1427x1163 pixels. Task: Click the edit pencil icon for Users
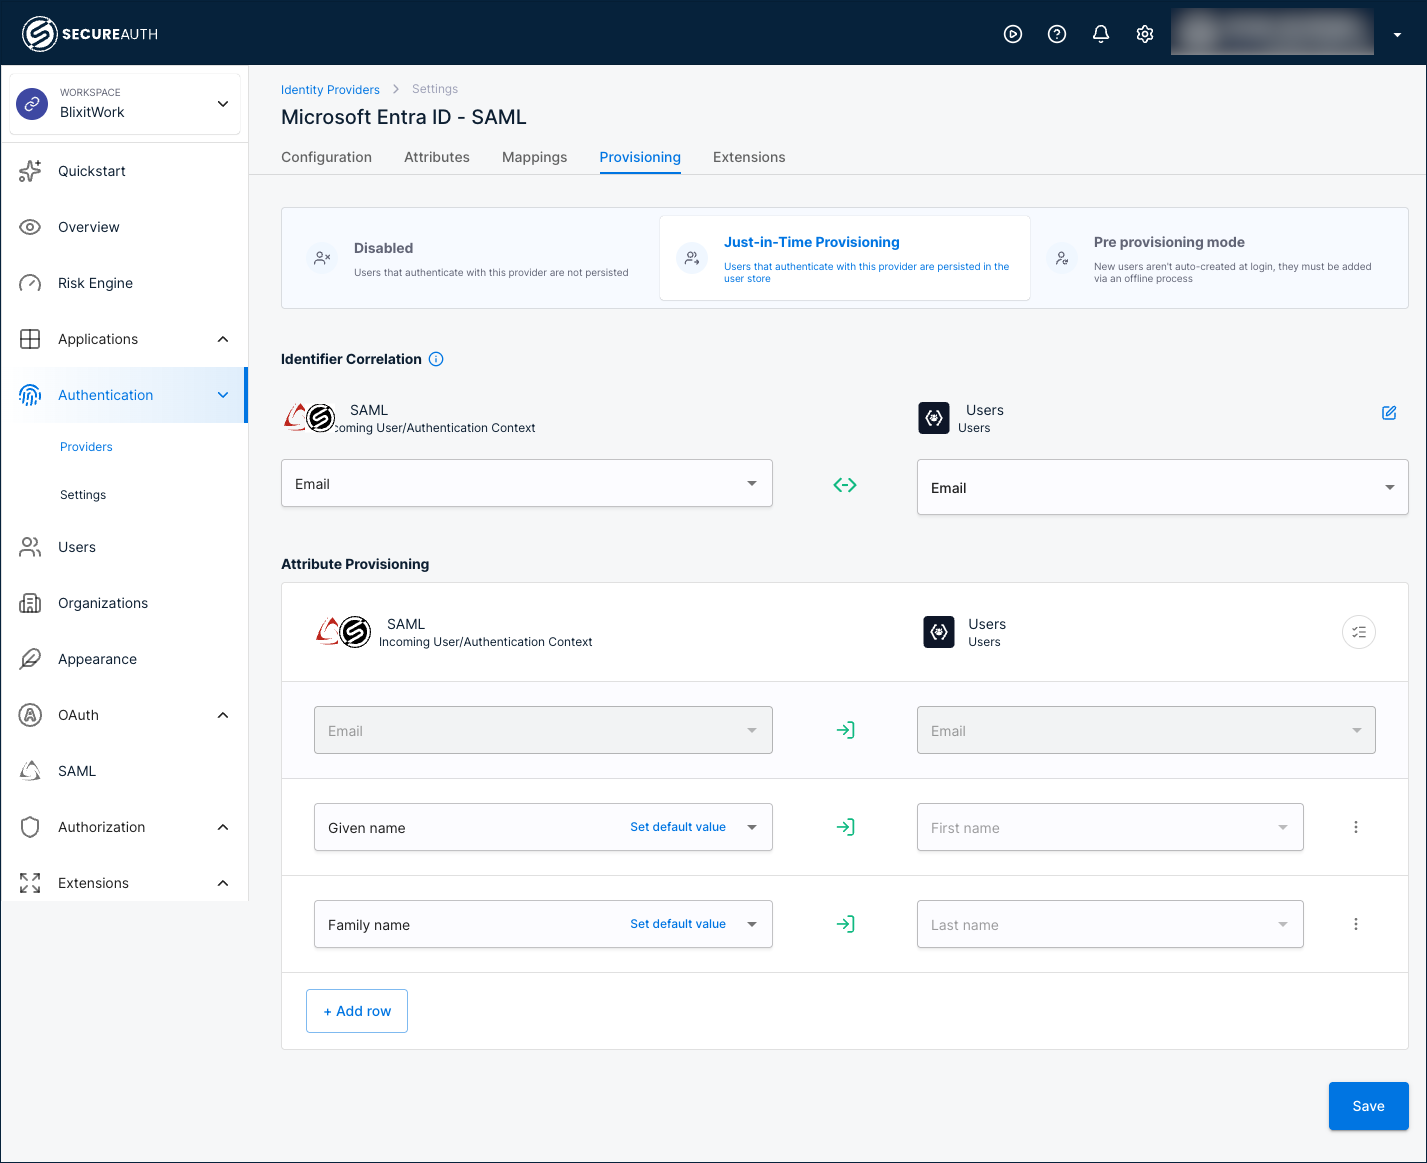(1389, 413)
